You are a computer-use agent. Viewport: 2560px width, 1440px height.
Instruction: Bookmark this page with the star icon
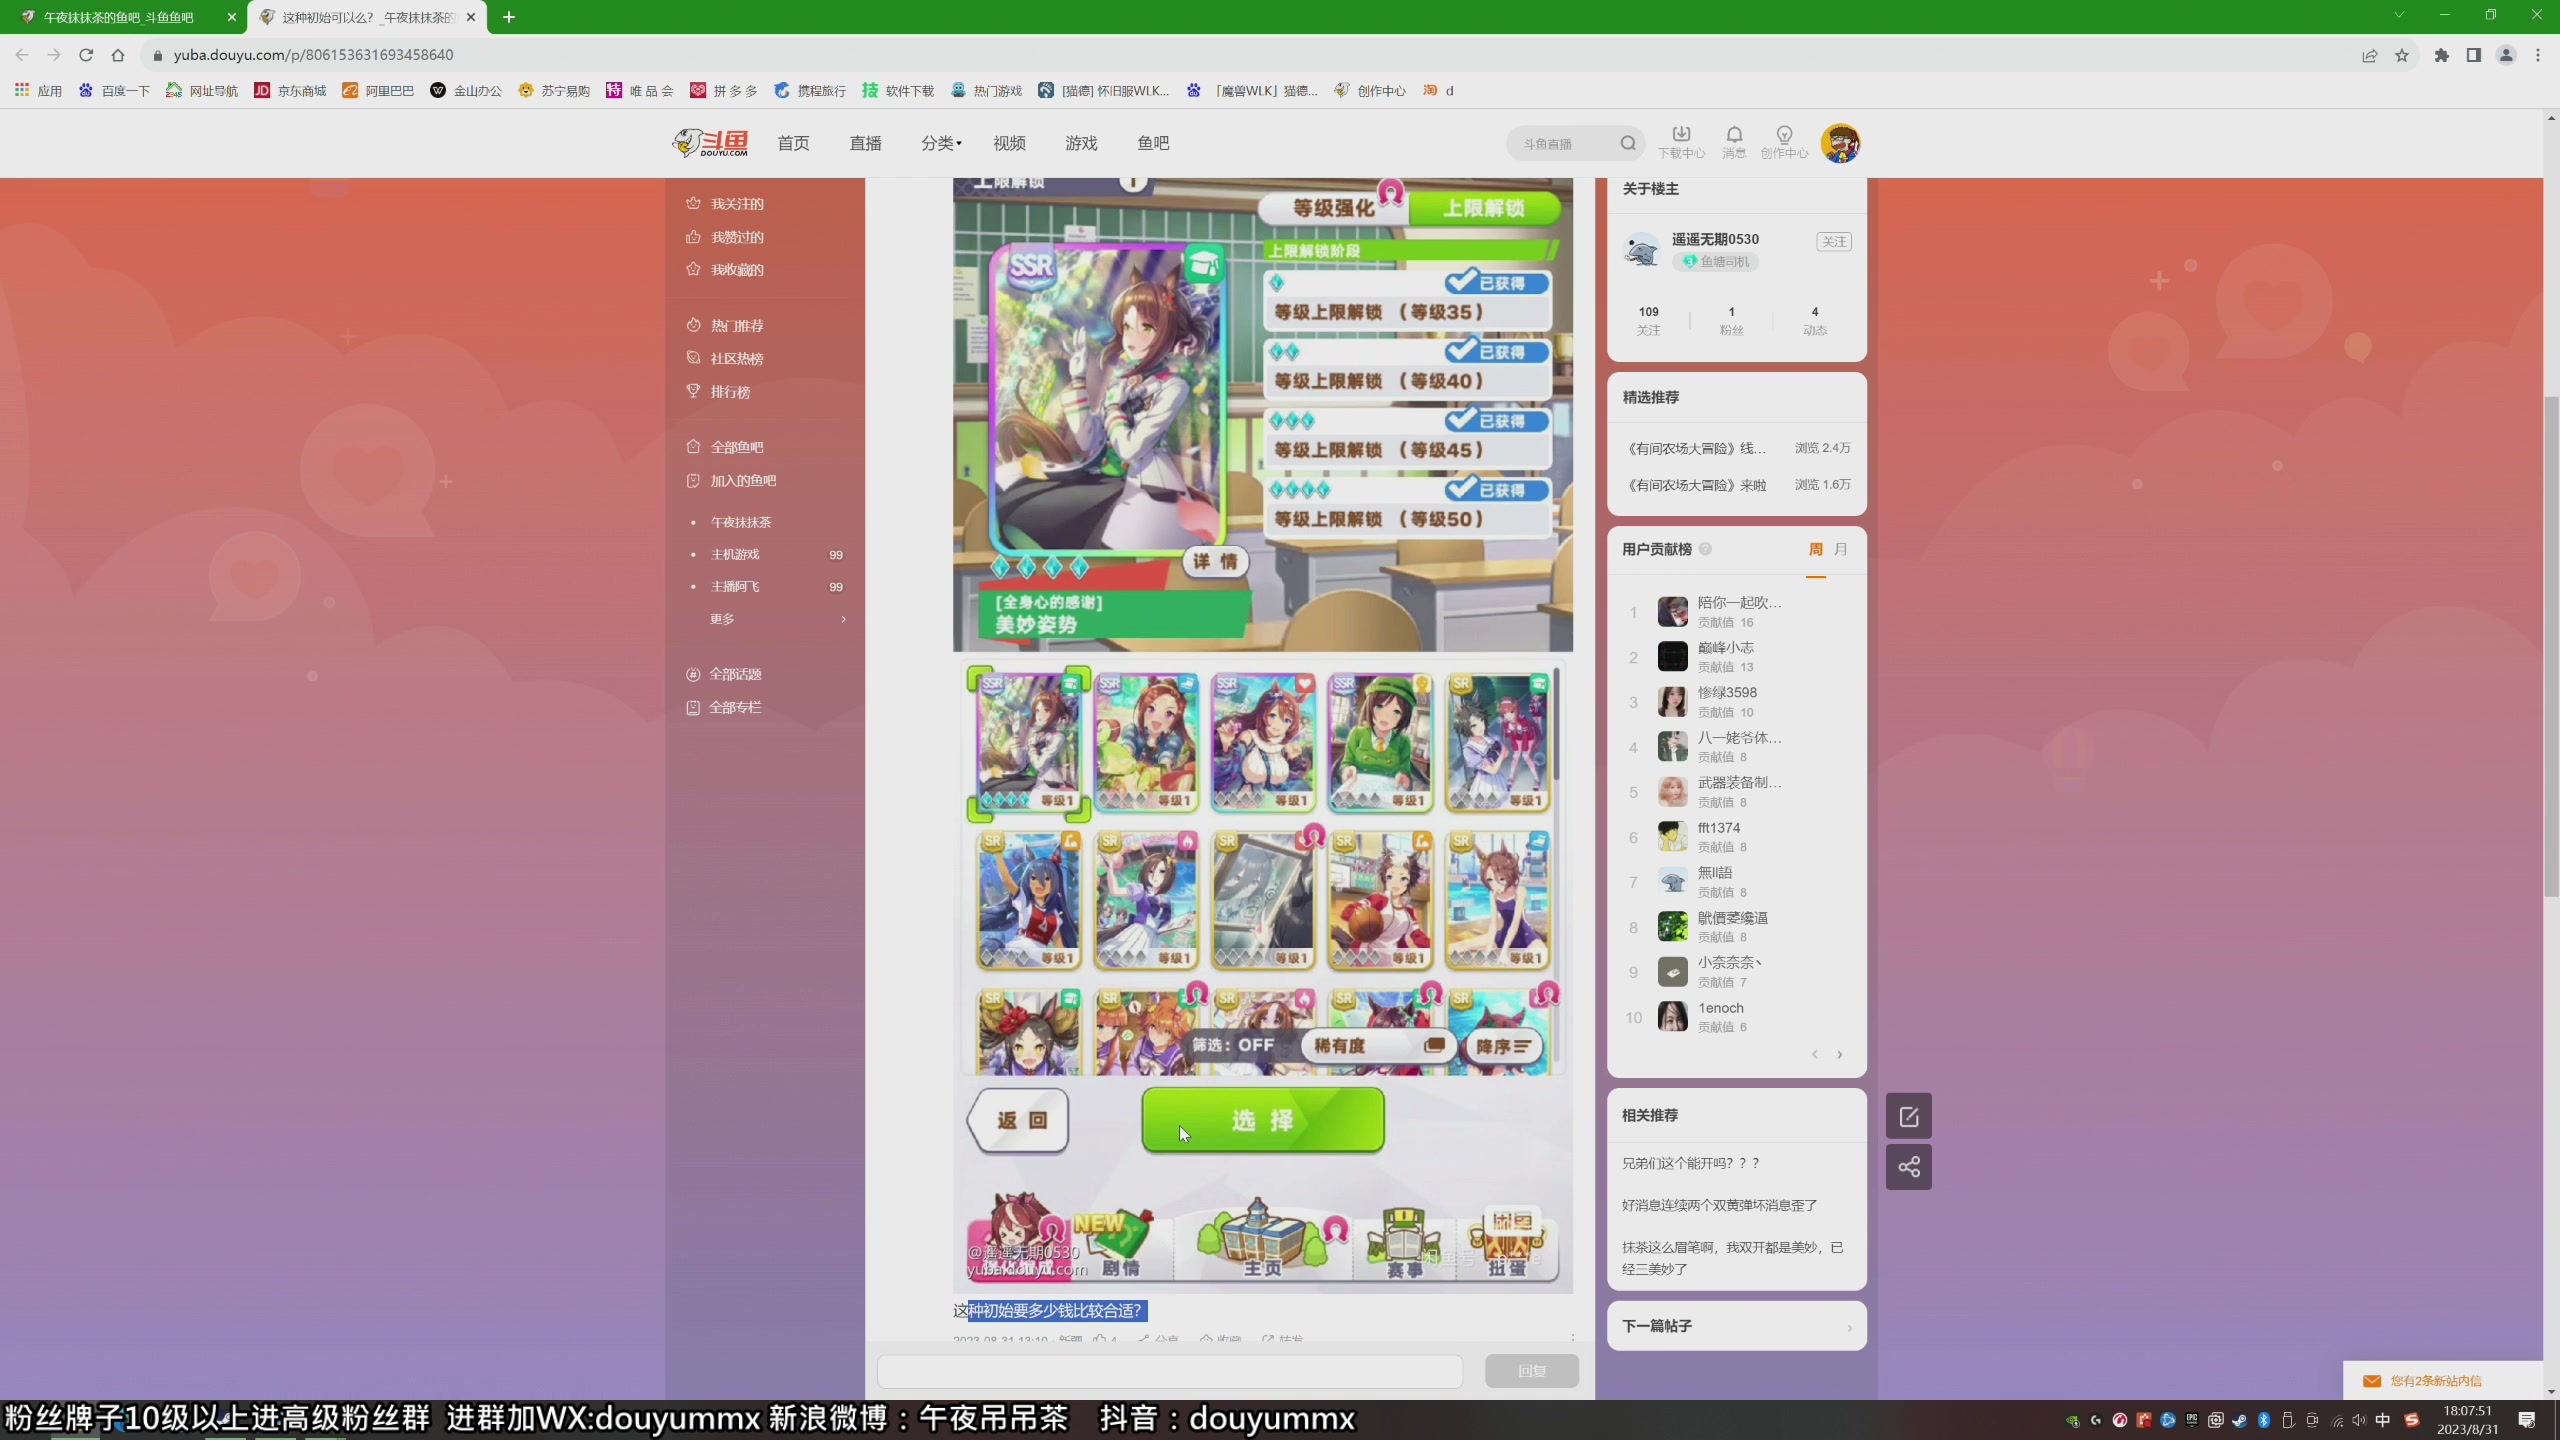2402,55
